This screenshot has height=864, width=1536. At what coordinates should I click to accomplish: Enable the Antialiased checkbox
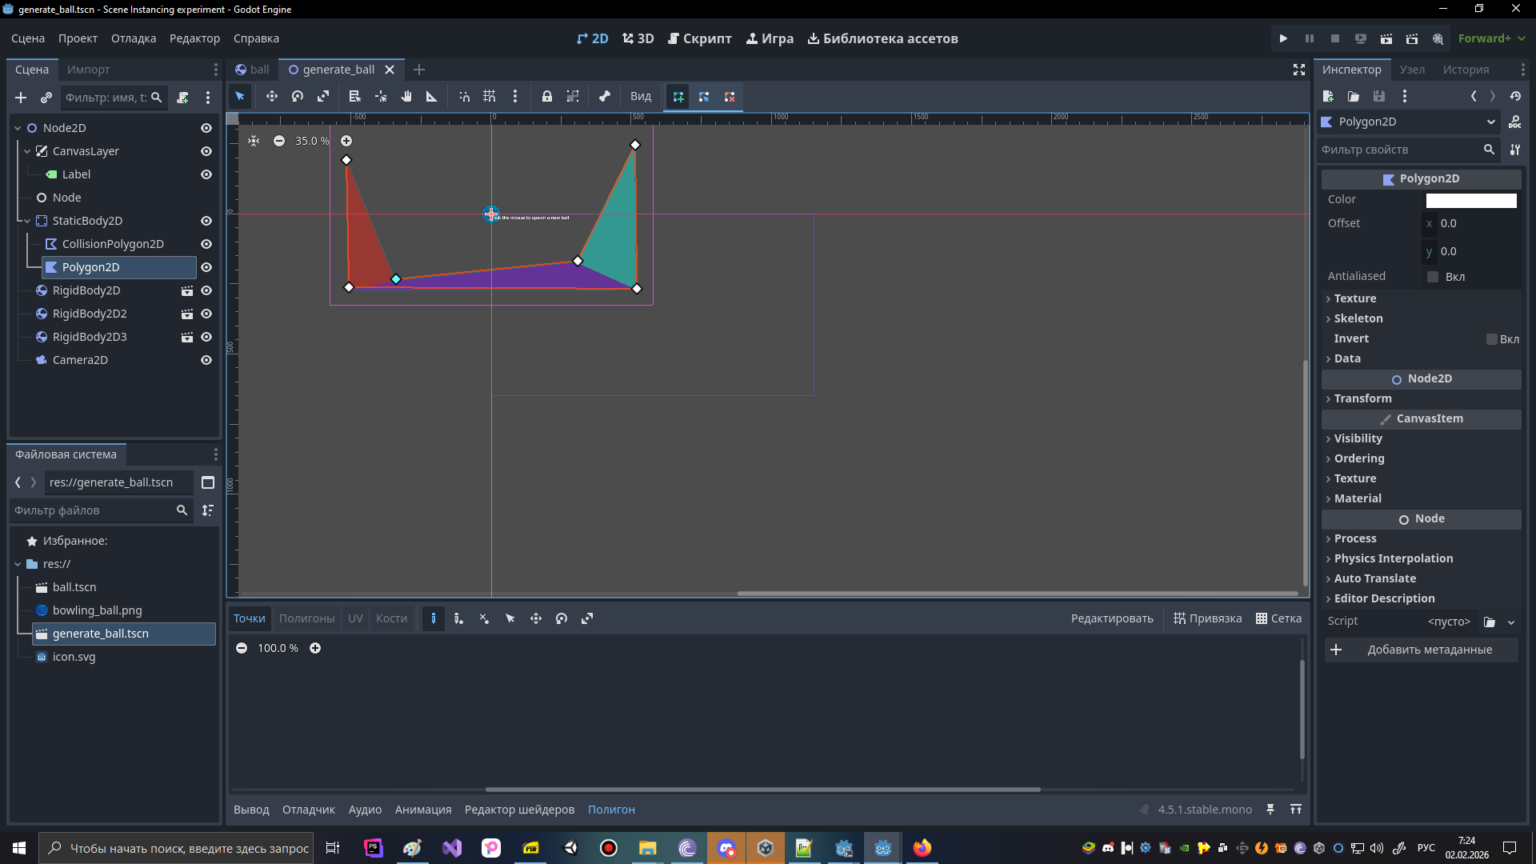1433,277
